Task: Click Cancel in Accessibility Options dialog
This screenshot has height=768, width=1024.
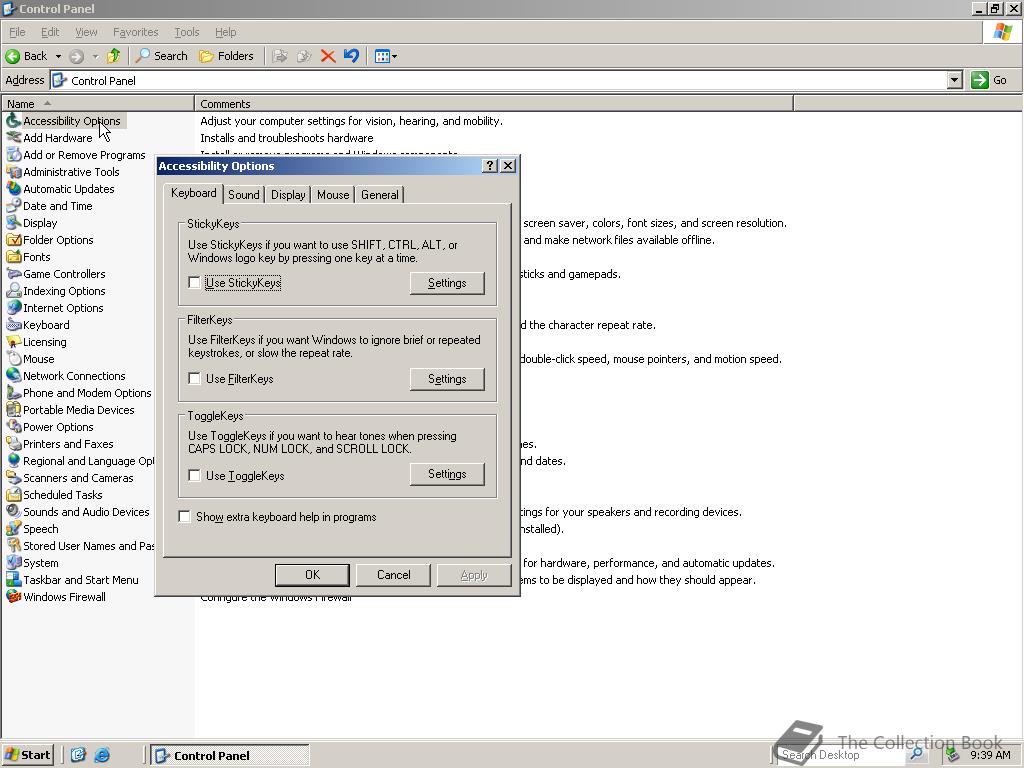Action: pyautogui.click(x=393, y=575)
